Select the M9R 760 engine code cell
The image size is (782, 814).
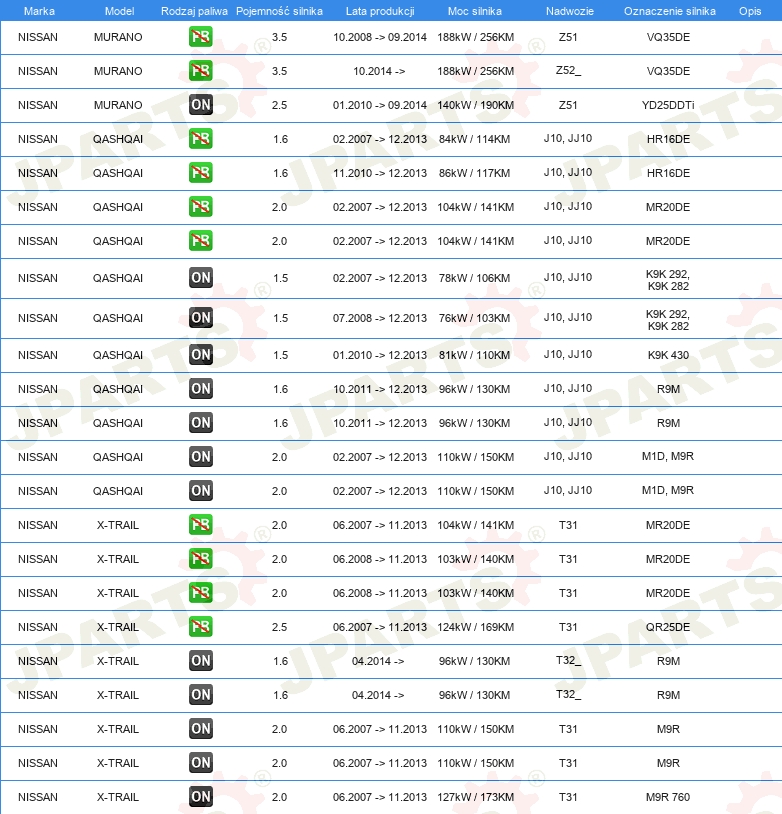tap(668, 797)
